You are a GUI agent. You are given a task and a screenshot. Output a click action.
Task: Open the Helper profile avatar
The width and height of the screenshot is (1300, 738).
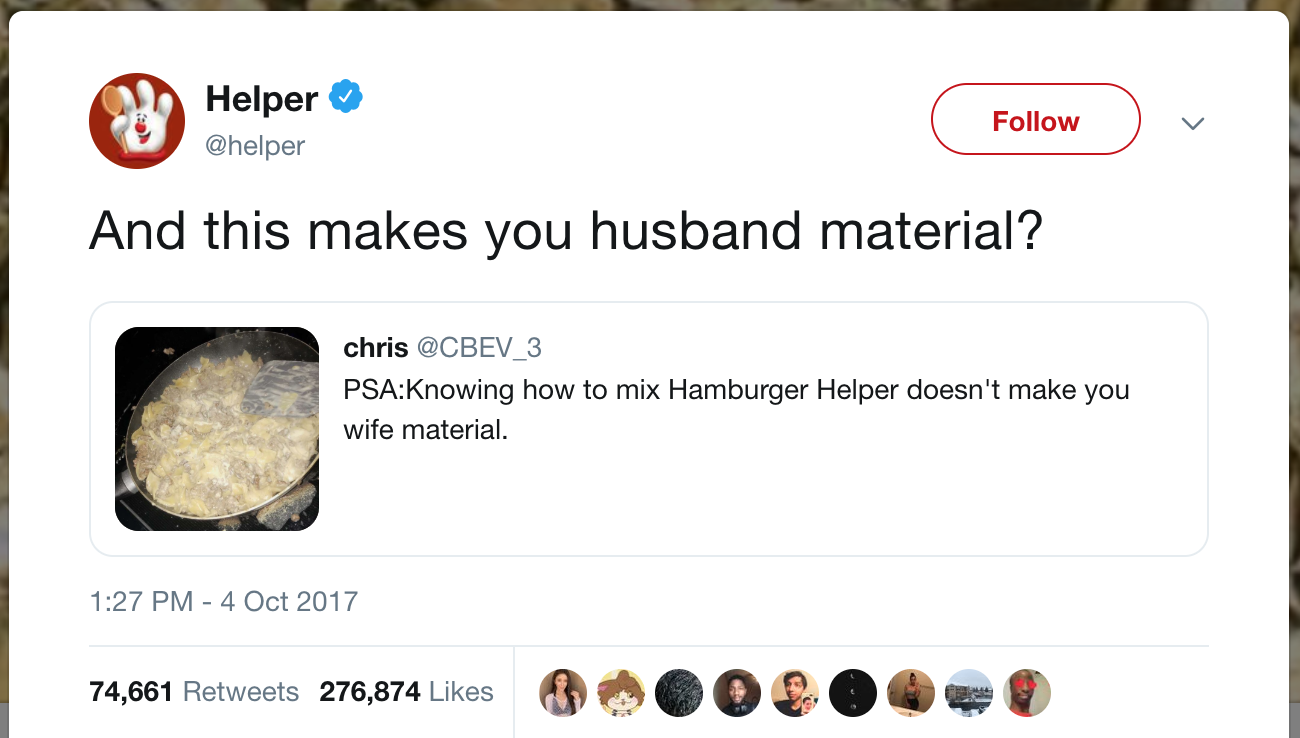point(137,121)
